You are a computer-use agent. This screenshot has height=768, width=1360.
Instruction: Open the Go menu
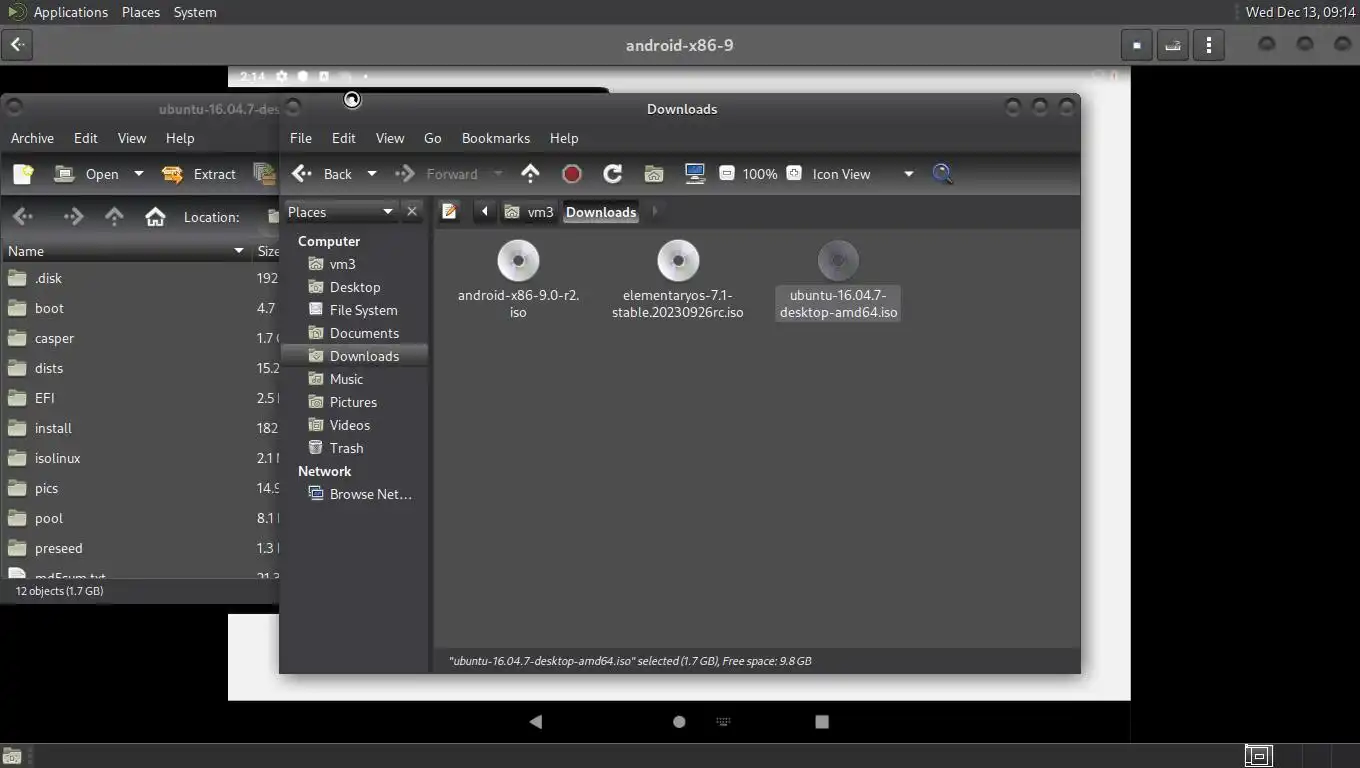[433, 138]
